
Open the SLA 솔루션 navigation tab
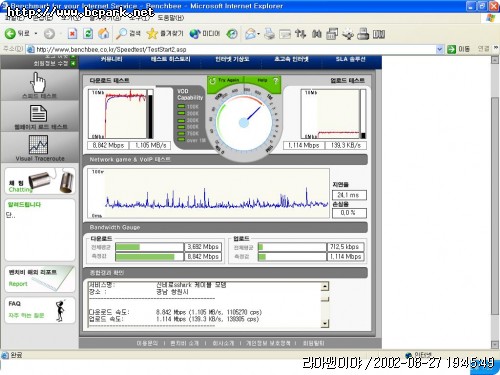pos(350,59)
